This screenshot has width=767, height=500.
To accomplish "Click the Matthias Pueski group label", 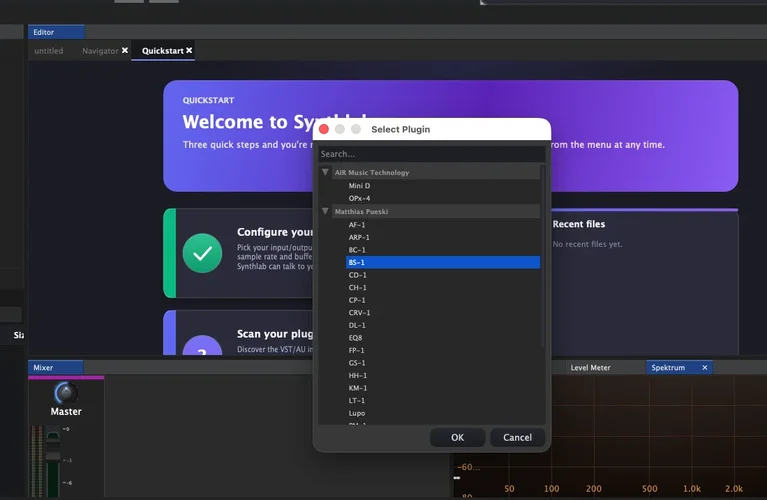I will (x=361, y=212).
